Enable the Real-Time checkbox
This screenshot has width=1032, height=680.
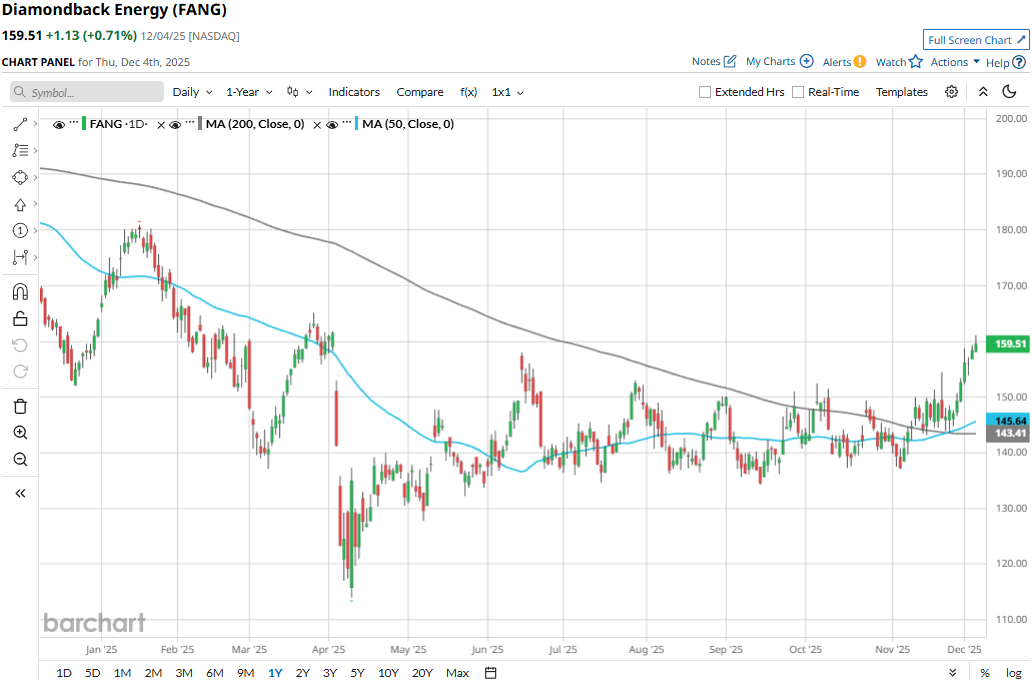[x=798, y=92]
